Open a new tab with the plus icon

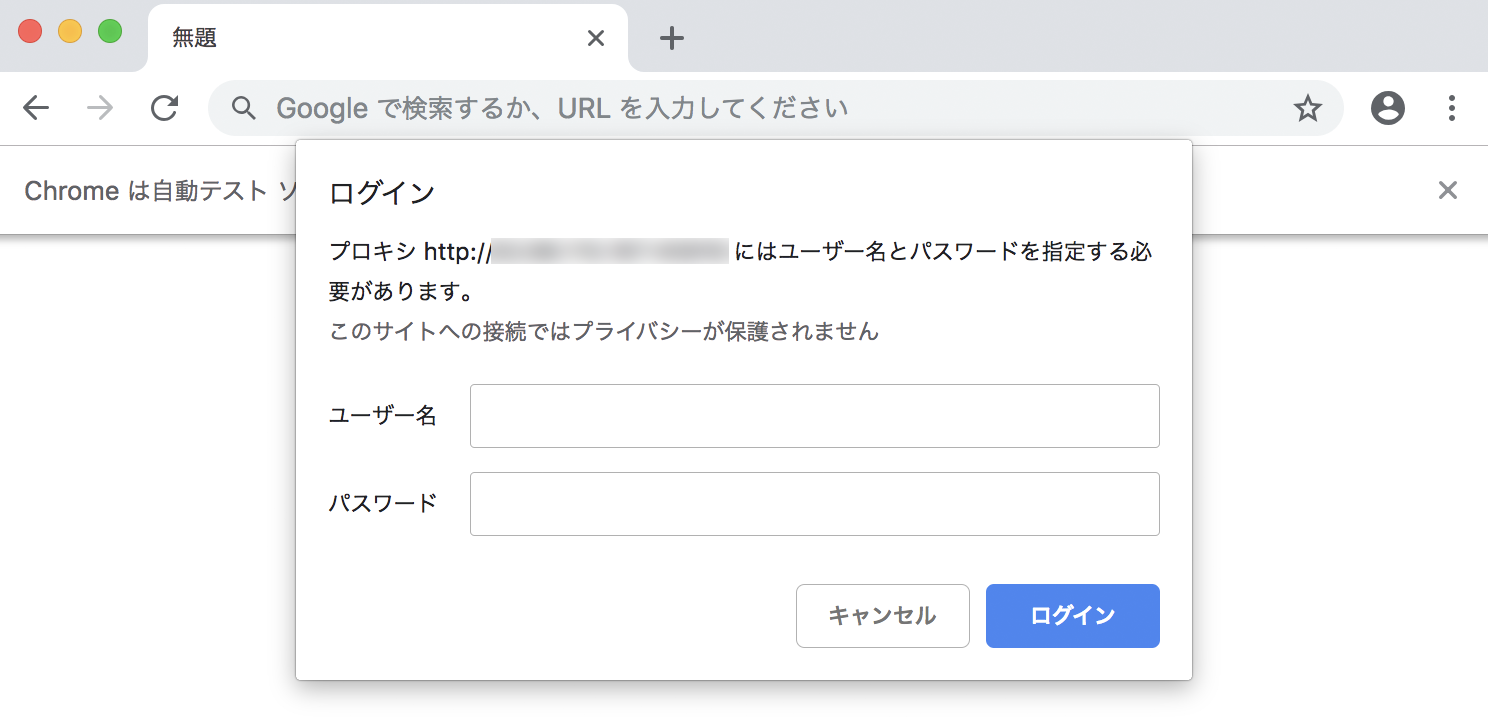670,38
